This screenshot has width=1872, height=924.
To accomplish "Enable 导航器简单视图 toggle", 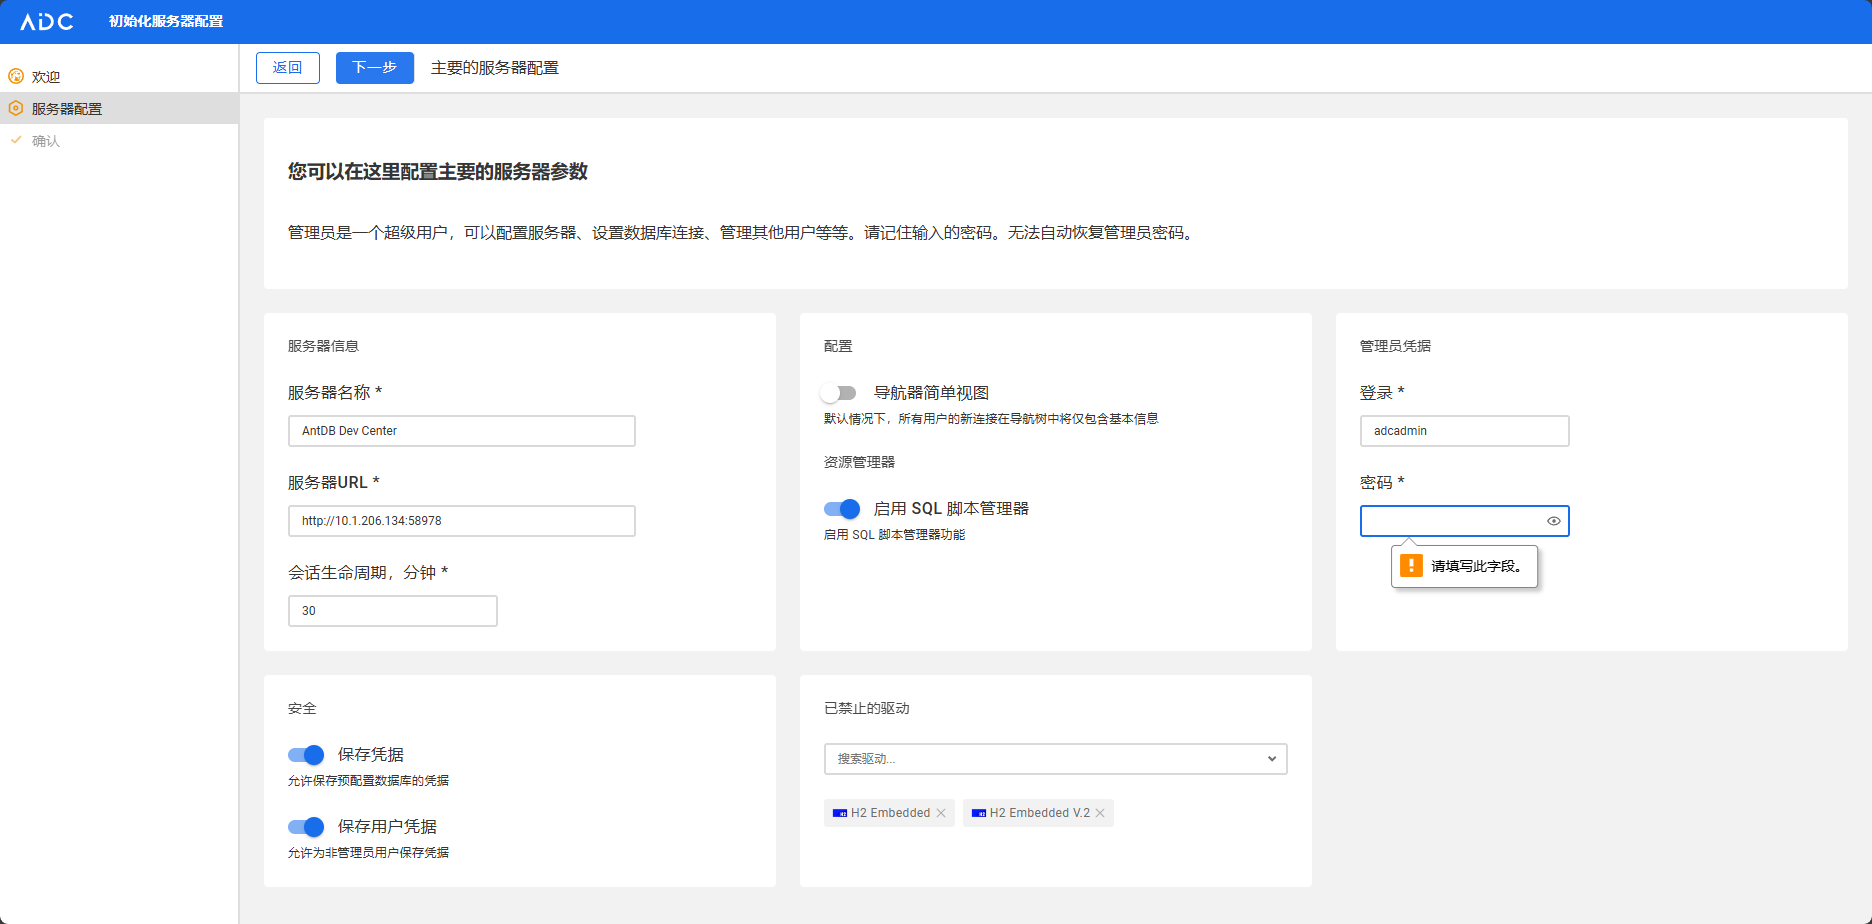I will click(x=840, y=393).
